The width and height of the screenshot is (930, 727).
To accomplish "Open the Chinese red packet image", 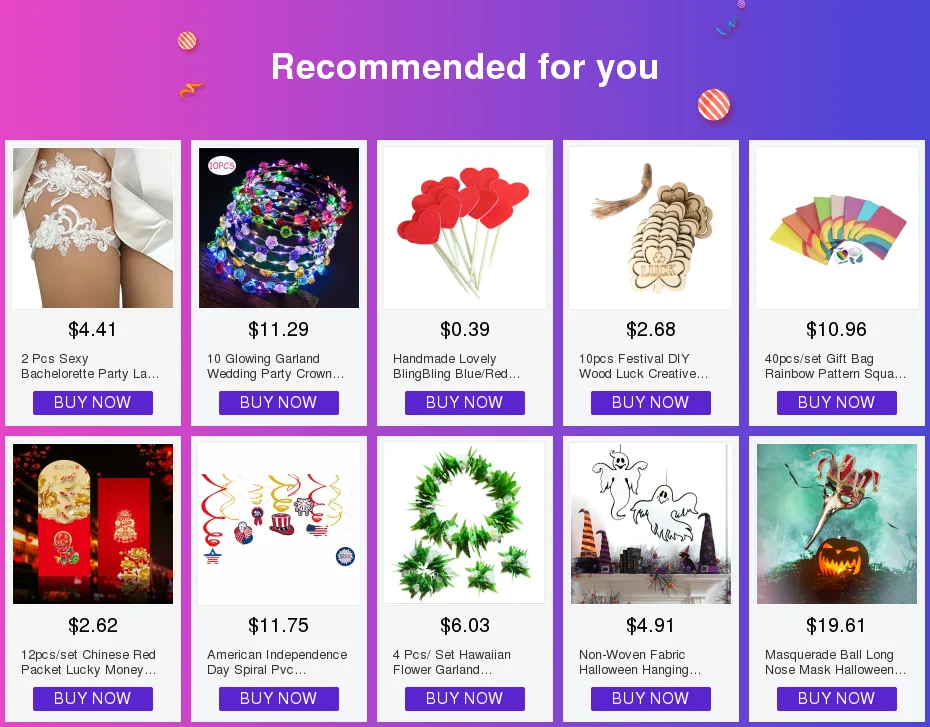I will pos(93,524).
